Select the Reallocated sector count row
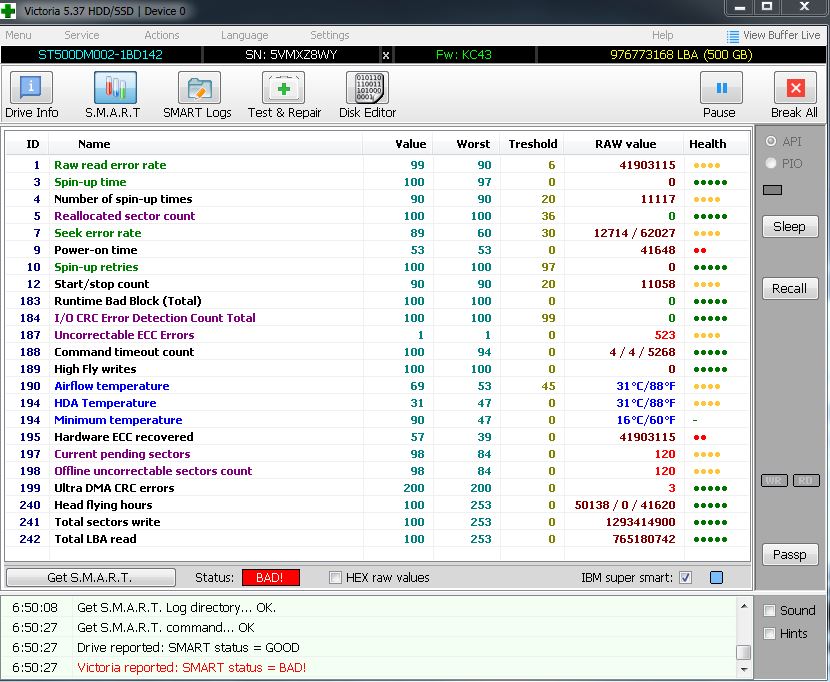The width and height of the screenshot is (830, 682). click(x=377, y=216)
